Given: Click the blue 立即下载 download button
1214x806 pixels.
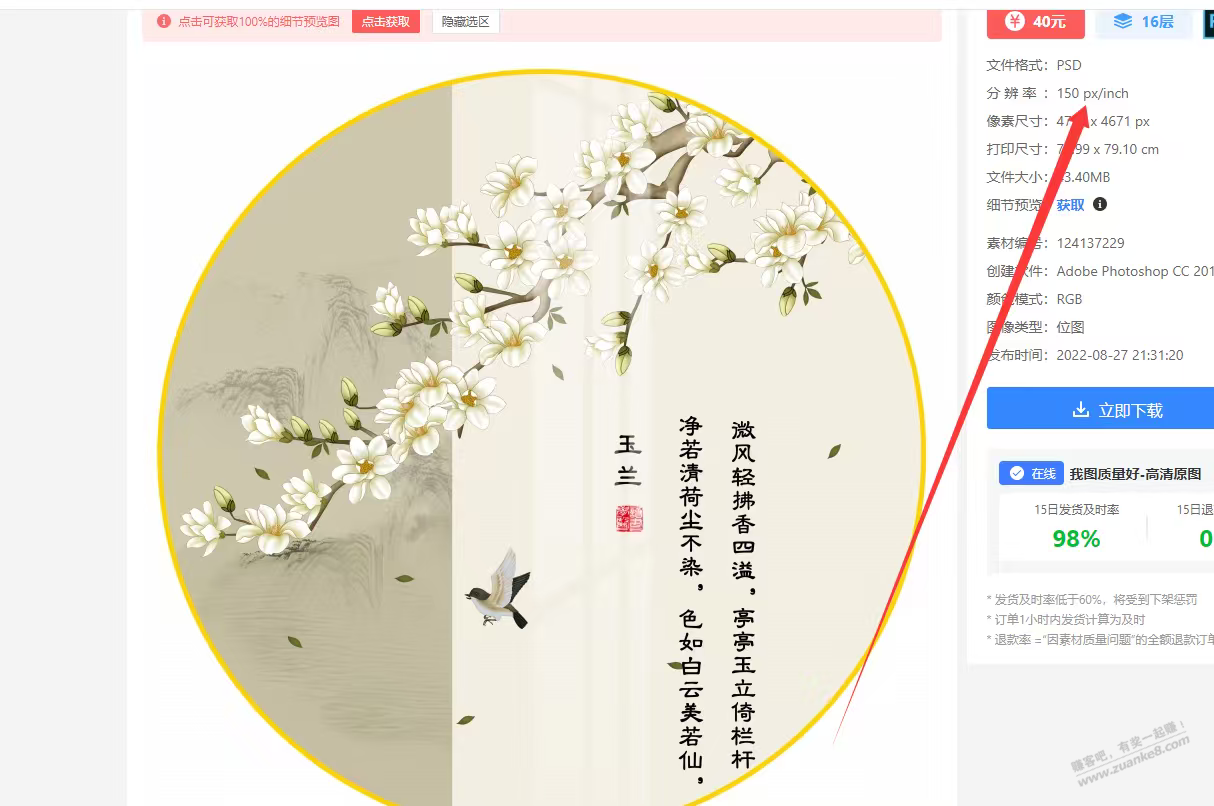Looking at the screenshot, I should (x=1100, y=410).
